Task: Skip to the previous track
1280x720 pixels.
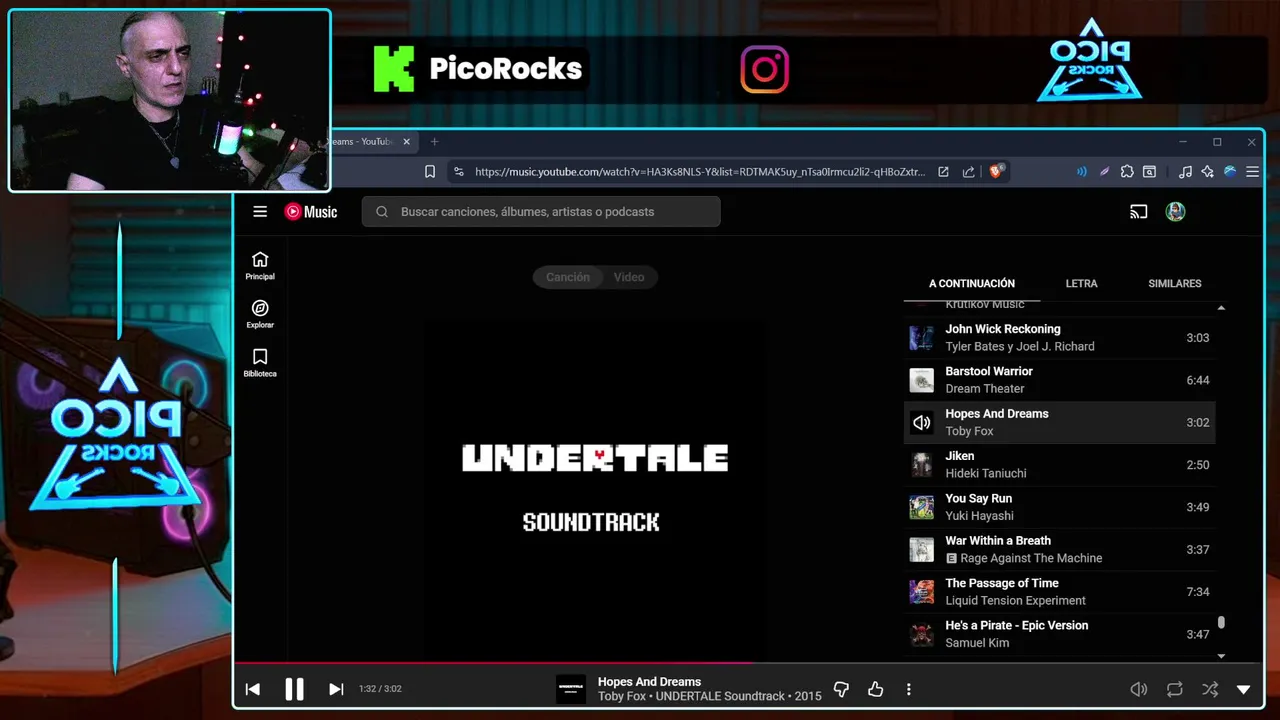Action: click(253, 689)
